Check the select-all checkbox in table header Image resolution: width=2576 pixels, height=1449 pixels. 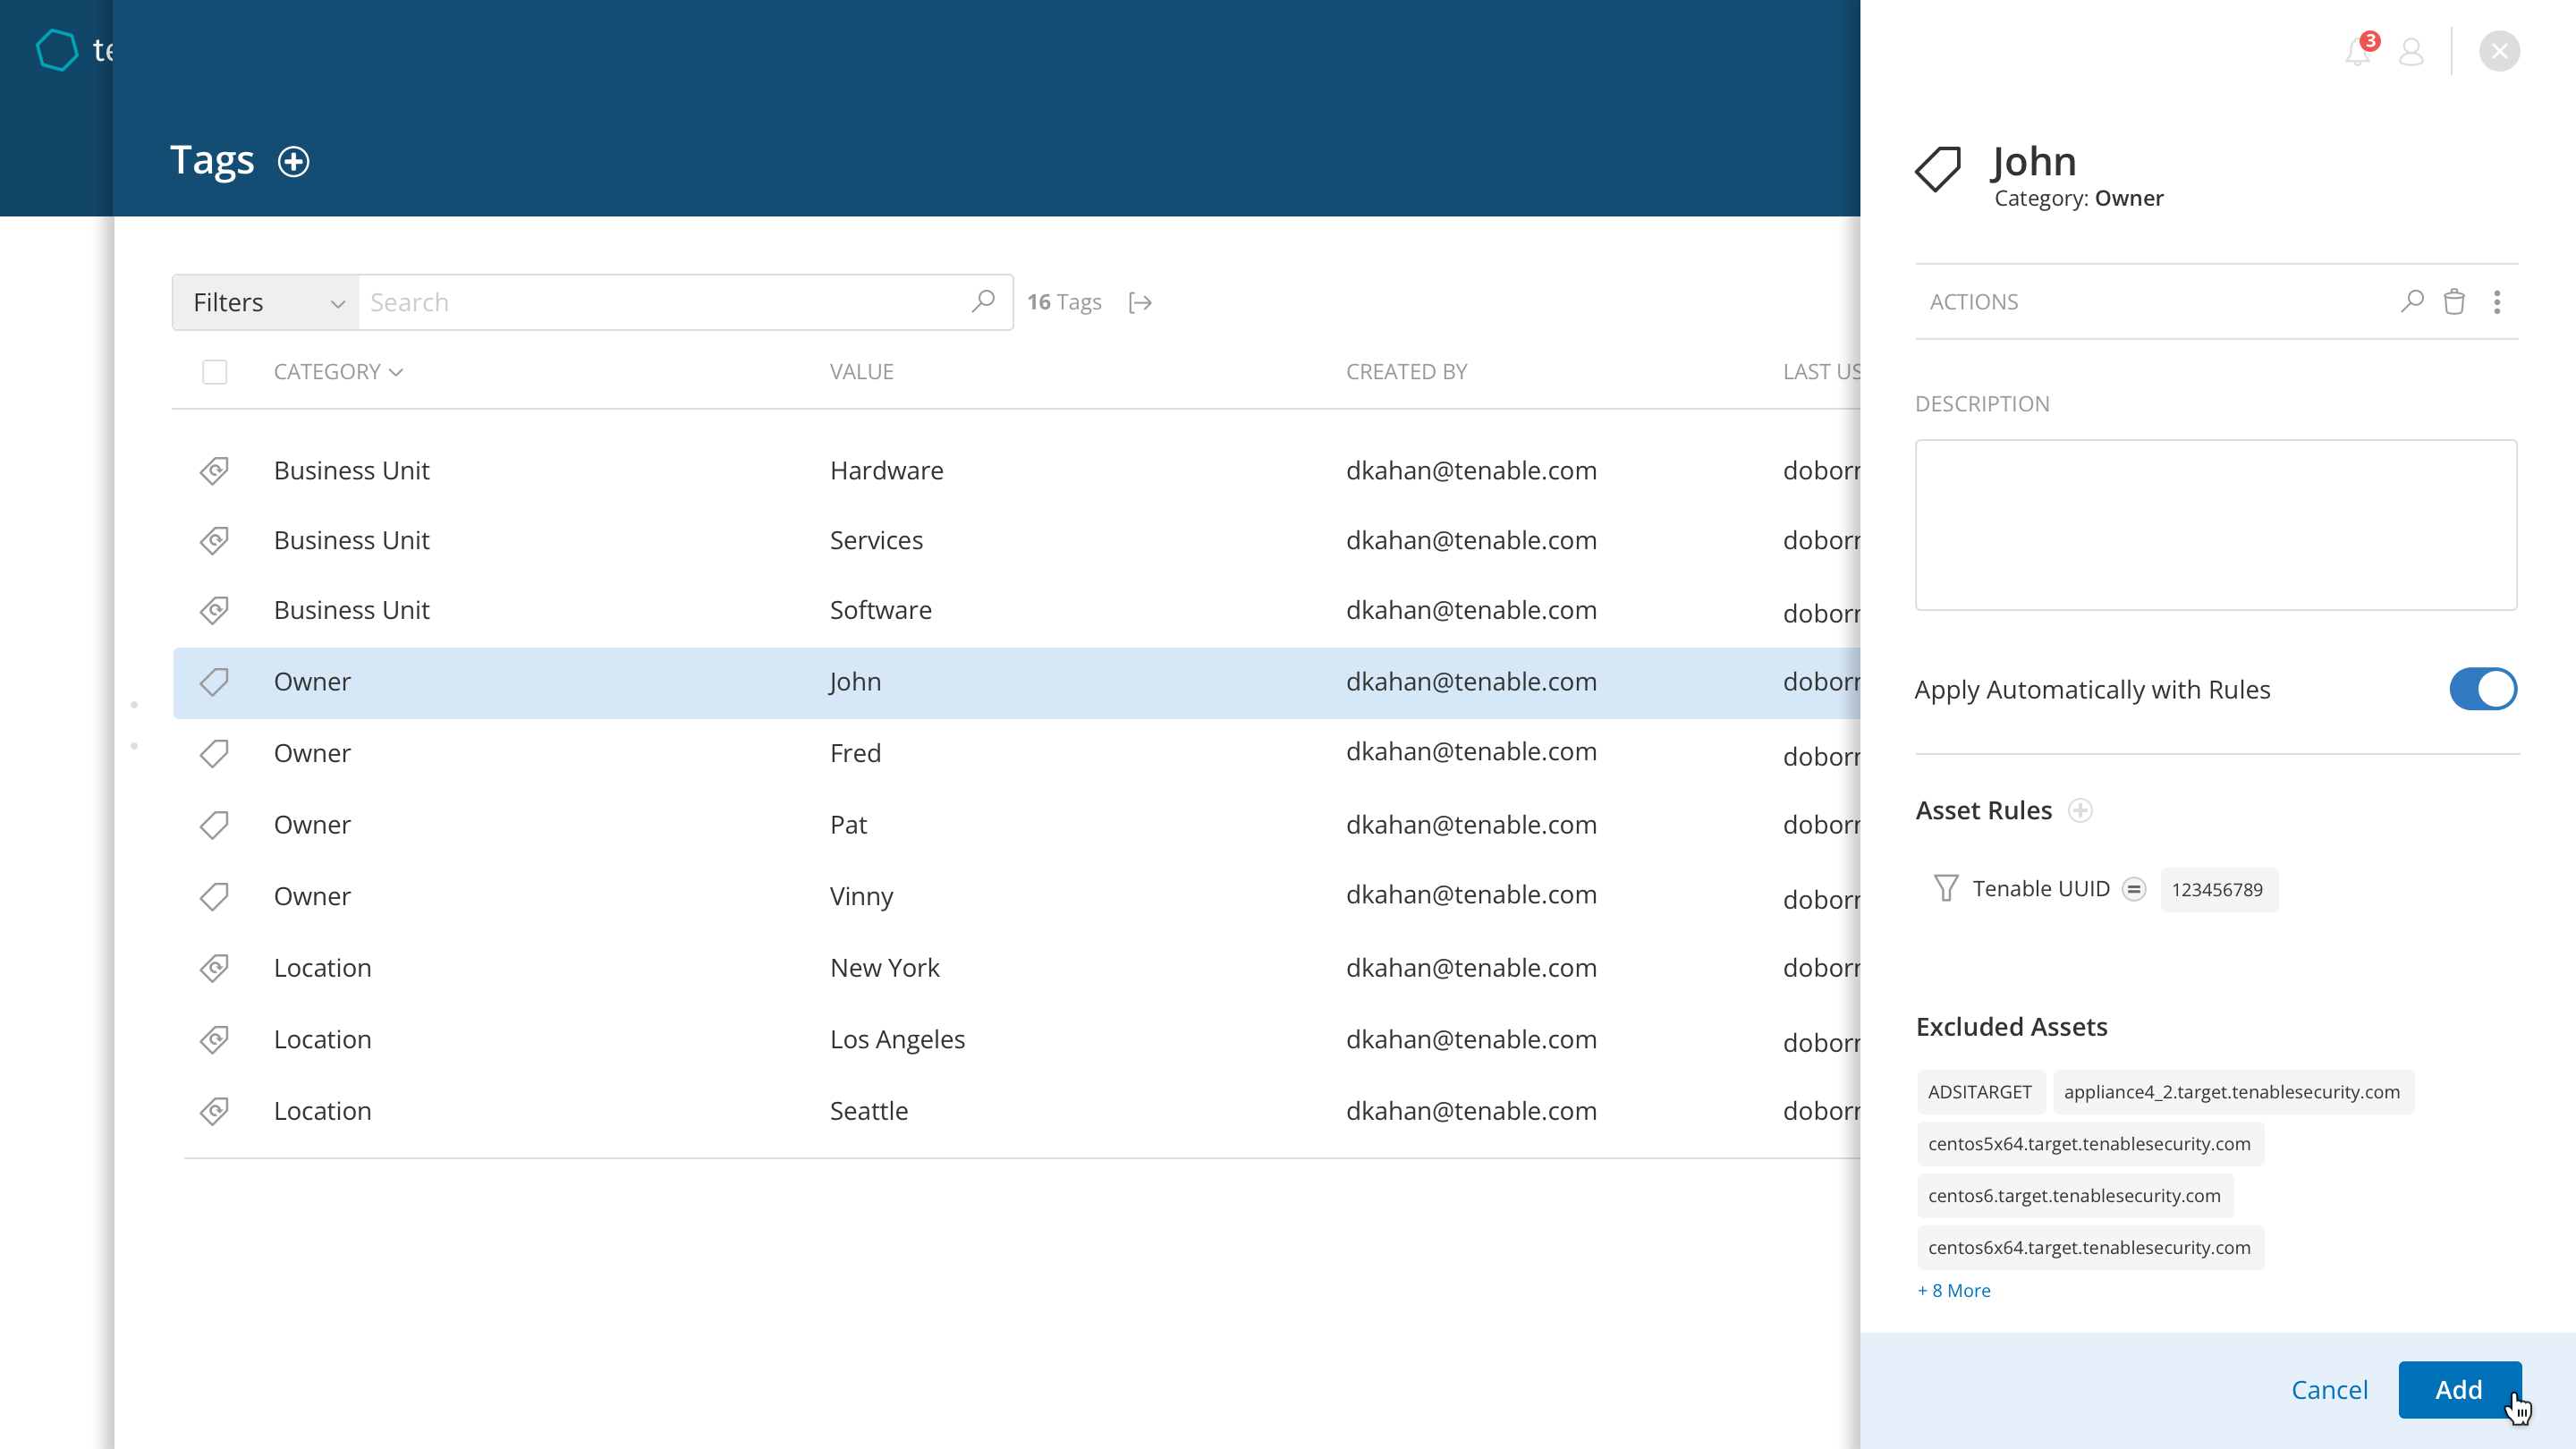tap(214, 372)
